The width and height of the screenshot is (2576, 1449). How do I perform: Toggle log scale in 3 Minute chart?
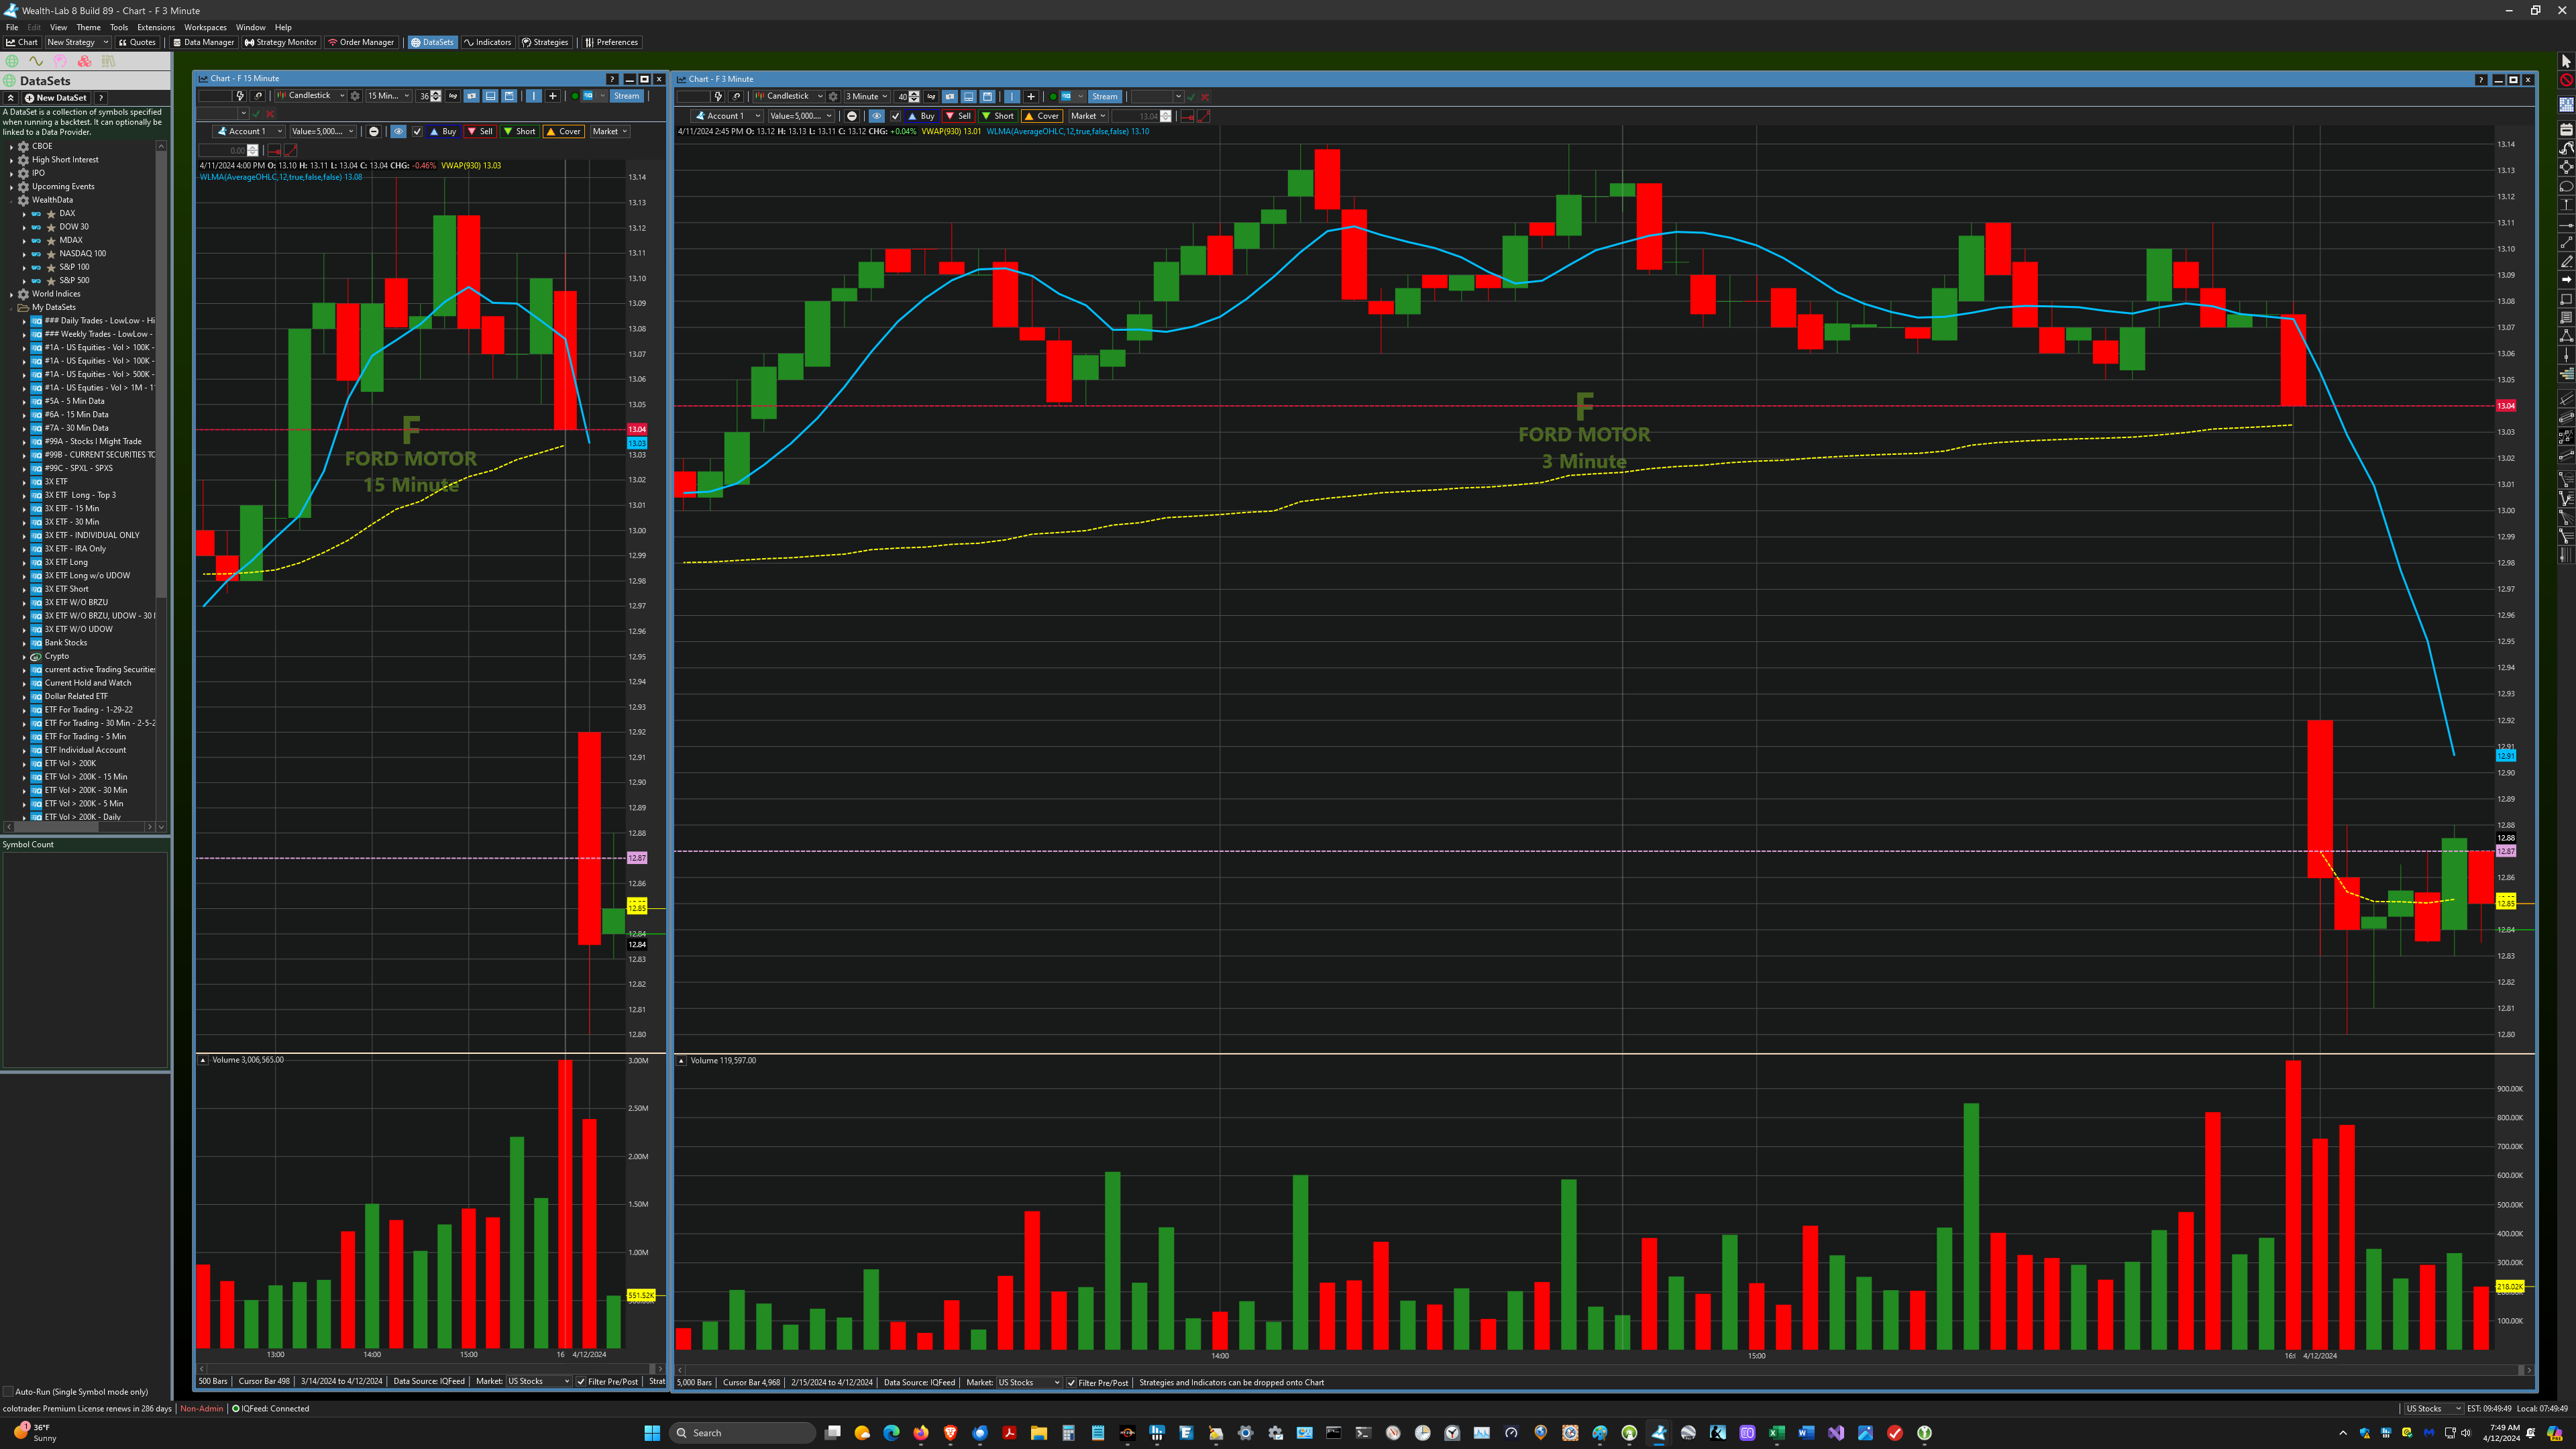coord(931,96)
